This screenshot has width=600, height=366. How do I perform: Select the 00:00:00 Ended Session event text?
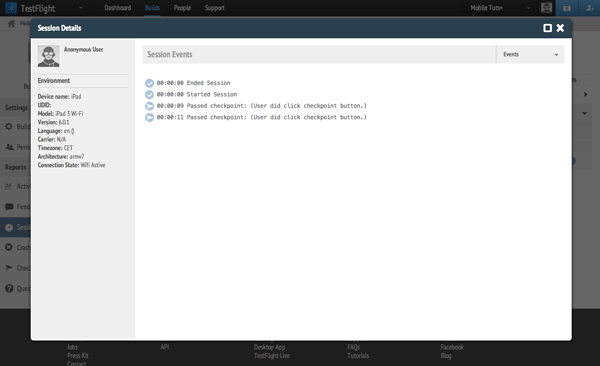coord(193,83)
